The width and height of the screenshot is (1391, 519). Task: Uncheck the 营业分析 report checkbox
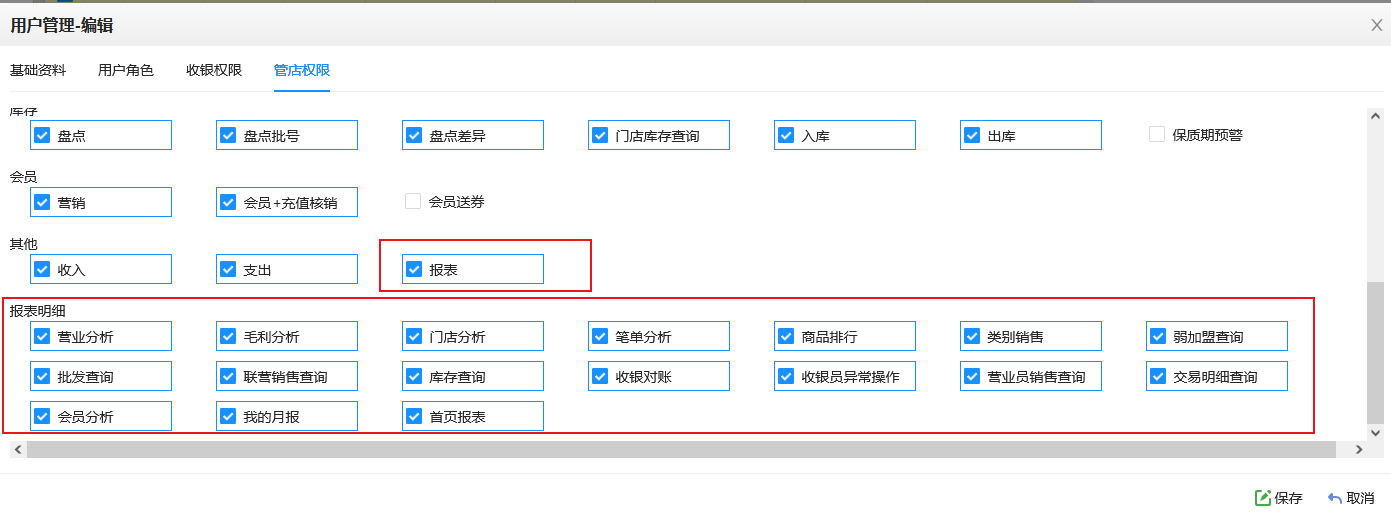[x=42, y=336]
